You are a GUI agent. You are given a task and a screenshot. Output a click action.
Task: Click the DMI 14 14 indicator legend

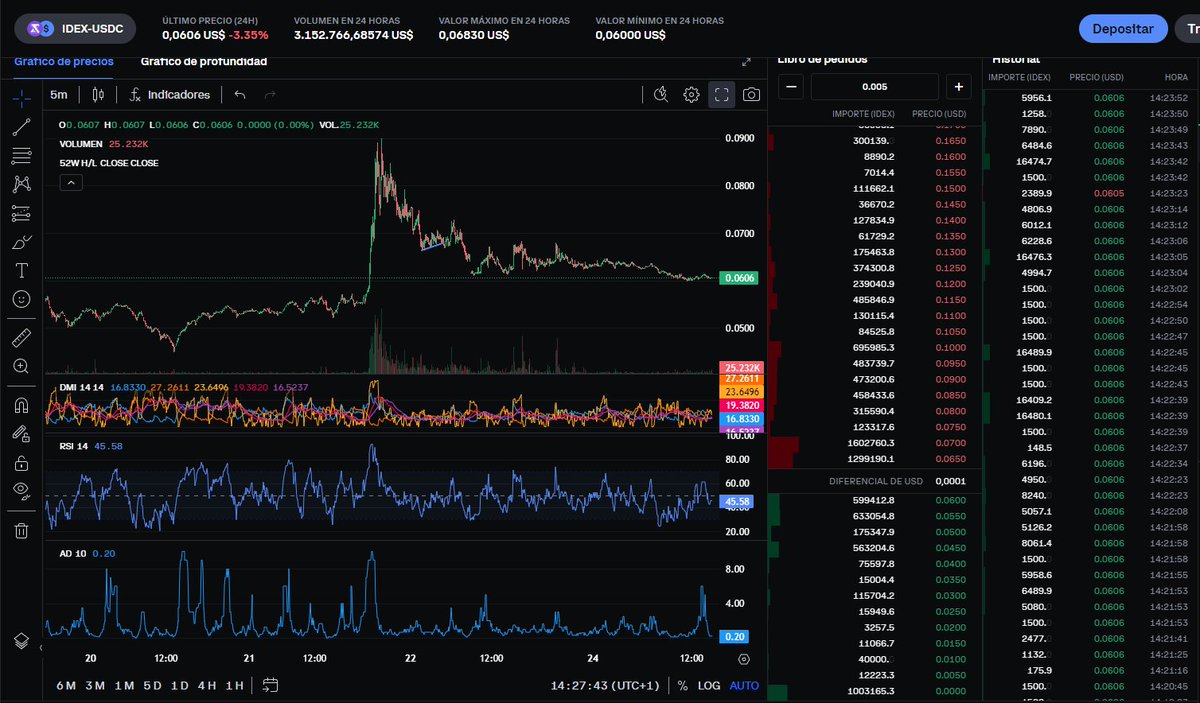pos(79,386)
